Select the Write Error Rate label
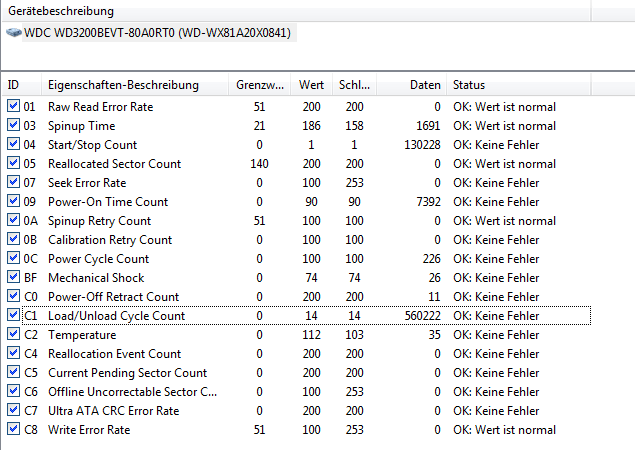 [x=89, y=430]
